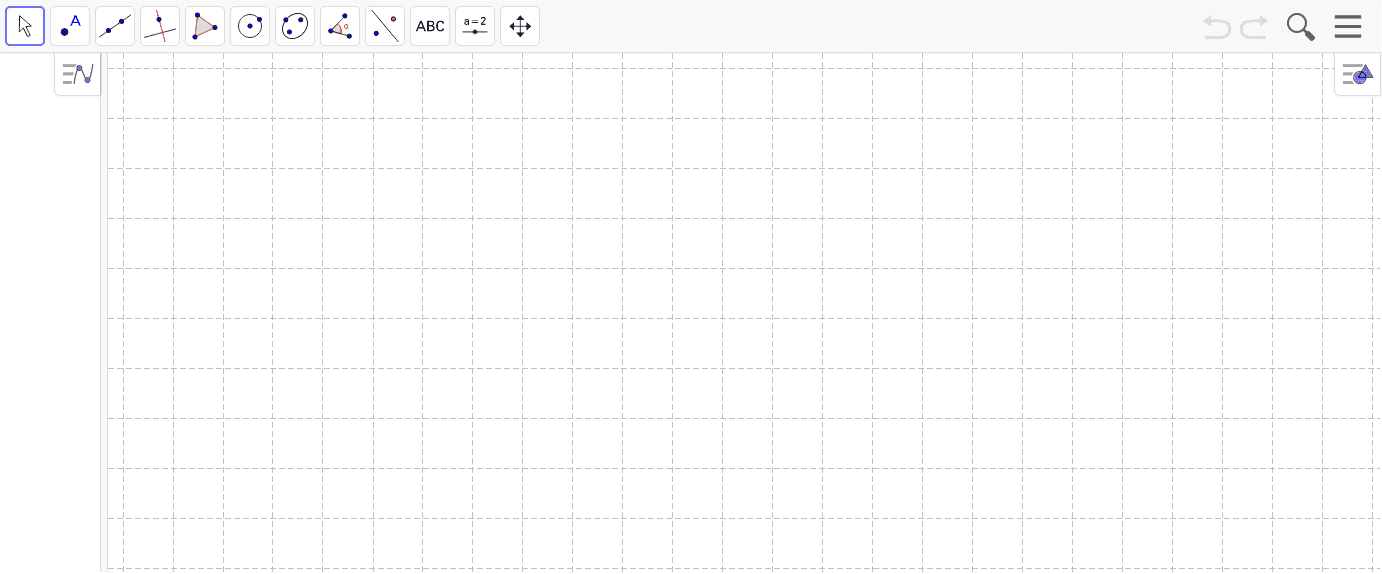Undo the last action

pos(1217,27)
